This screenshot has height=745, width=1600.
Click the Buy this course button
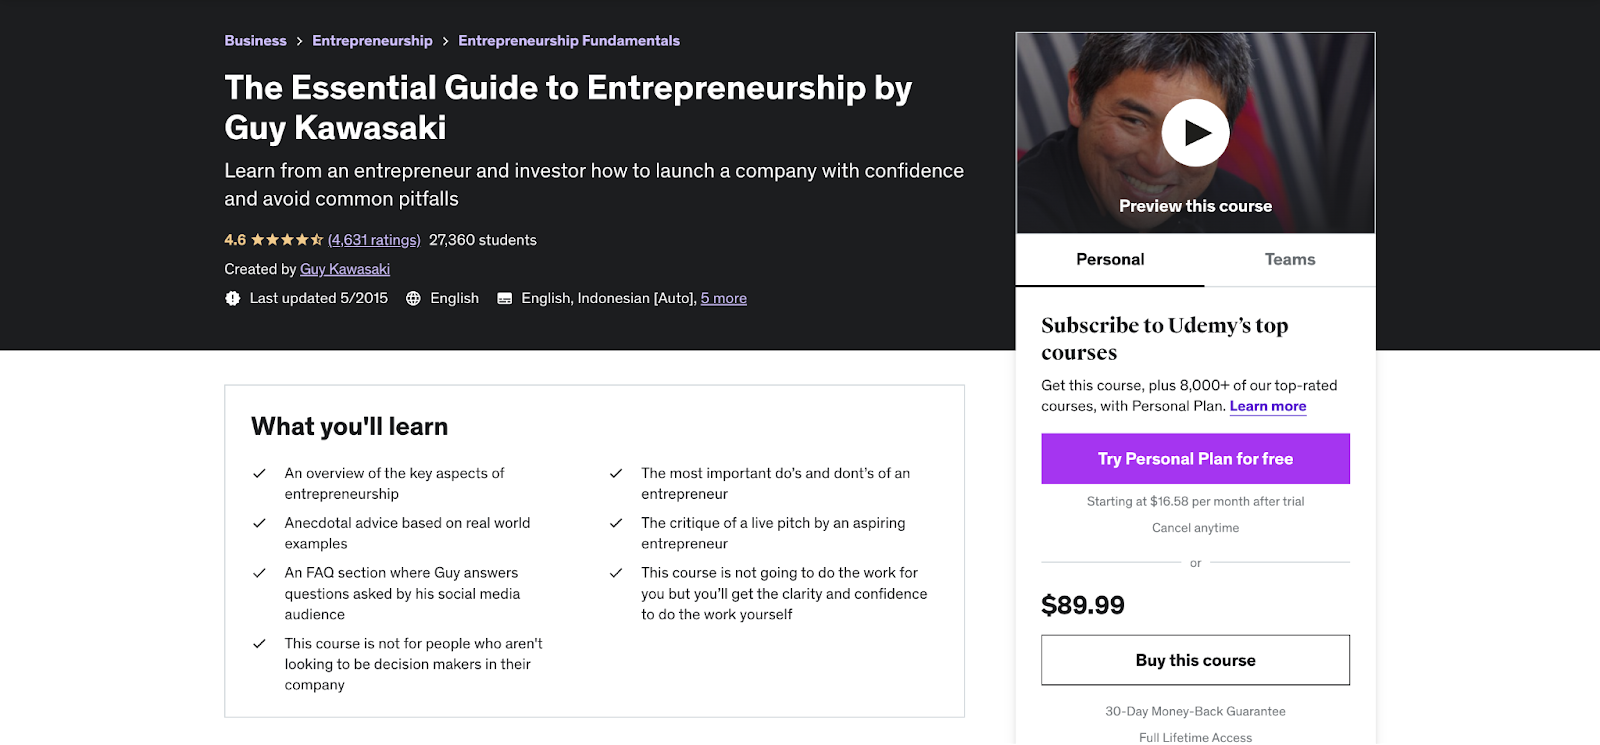(x=1195, y=660)
